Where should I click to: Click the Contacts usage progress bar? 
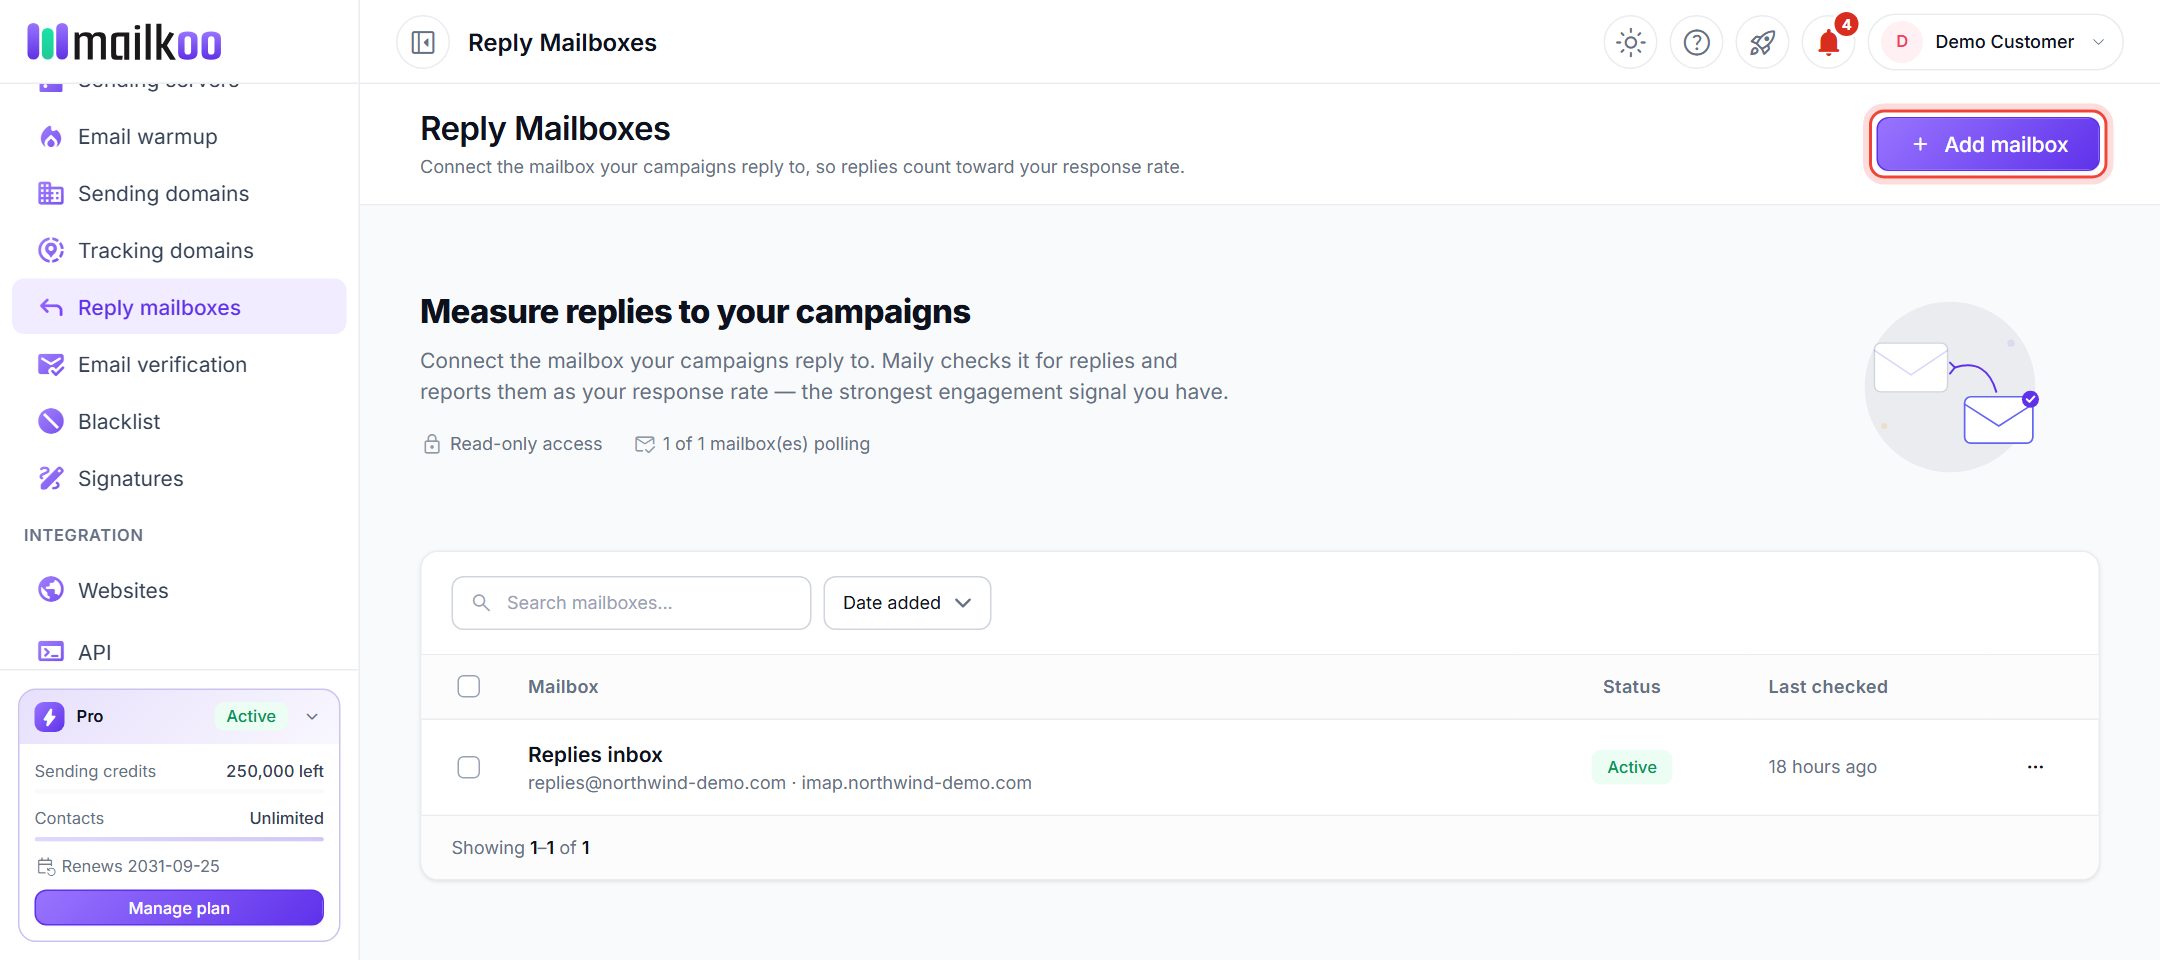pos(179,839)
